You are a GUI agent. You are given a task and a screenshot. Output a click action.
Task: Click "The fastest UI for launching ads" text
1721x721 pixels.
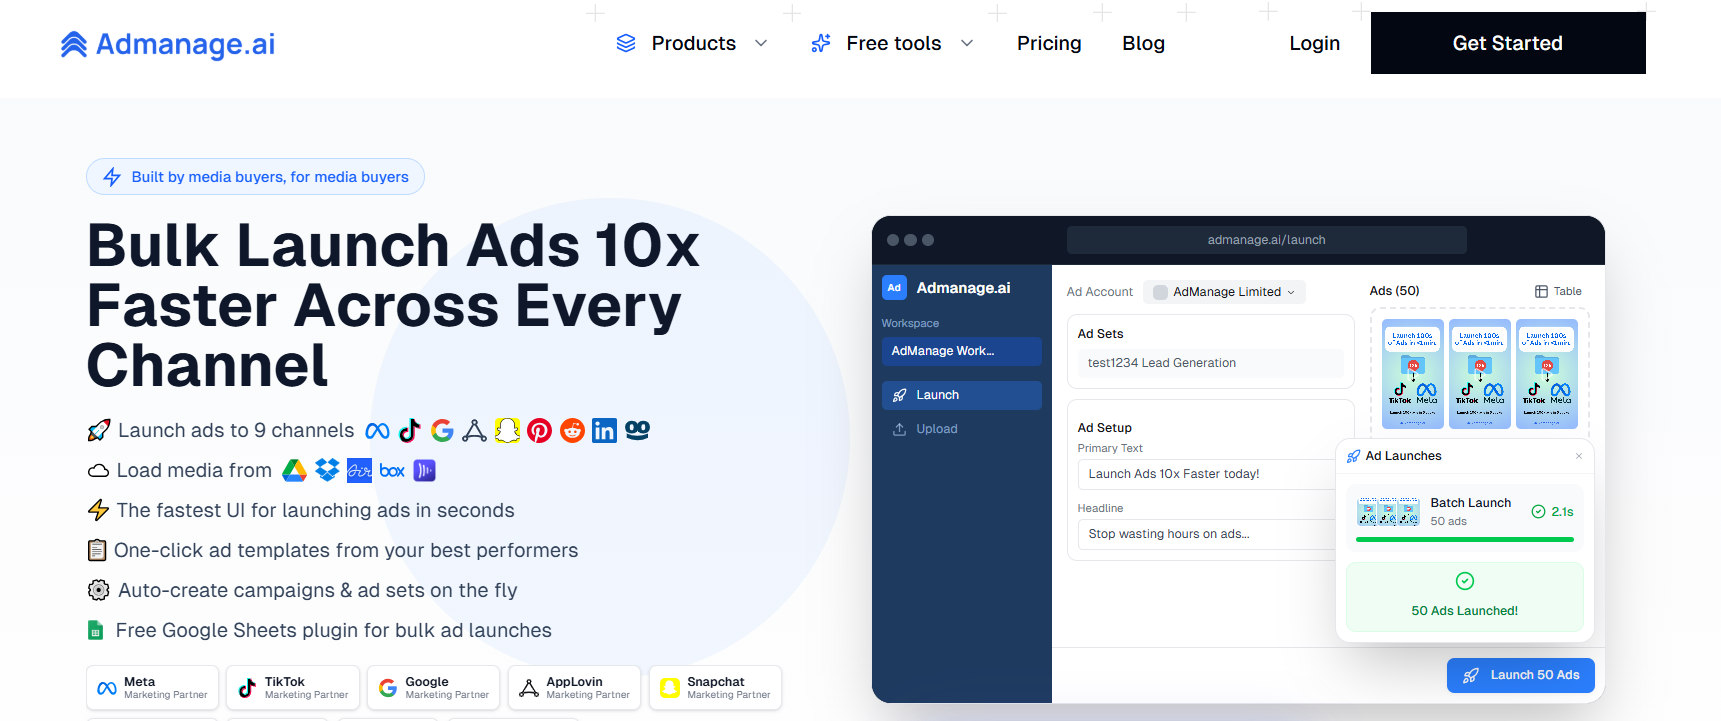pyautogui.click(x=316, y=511)
